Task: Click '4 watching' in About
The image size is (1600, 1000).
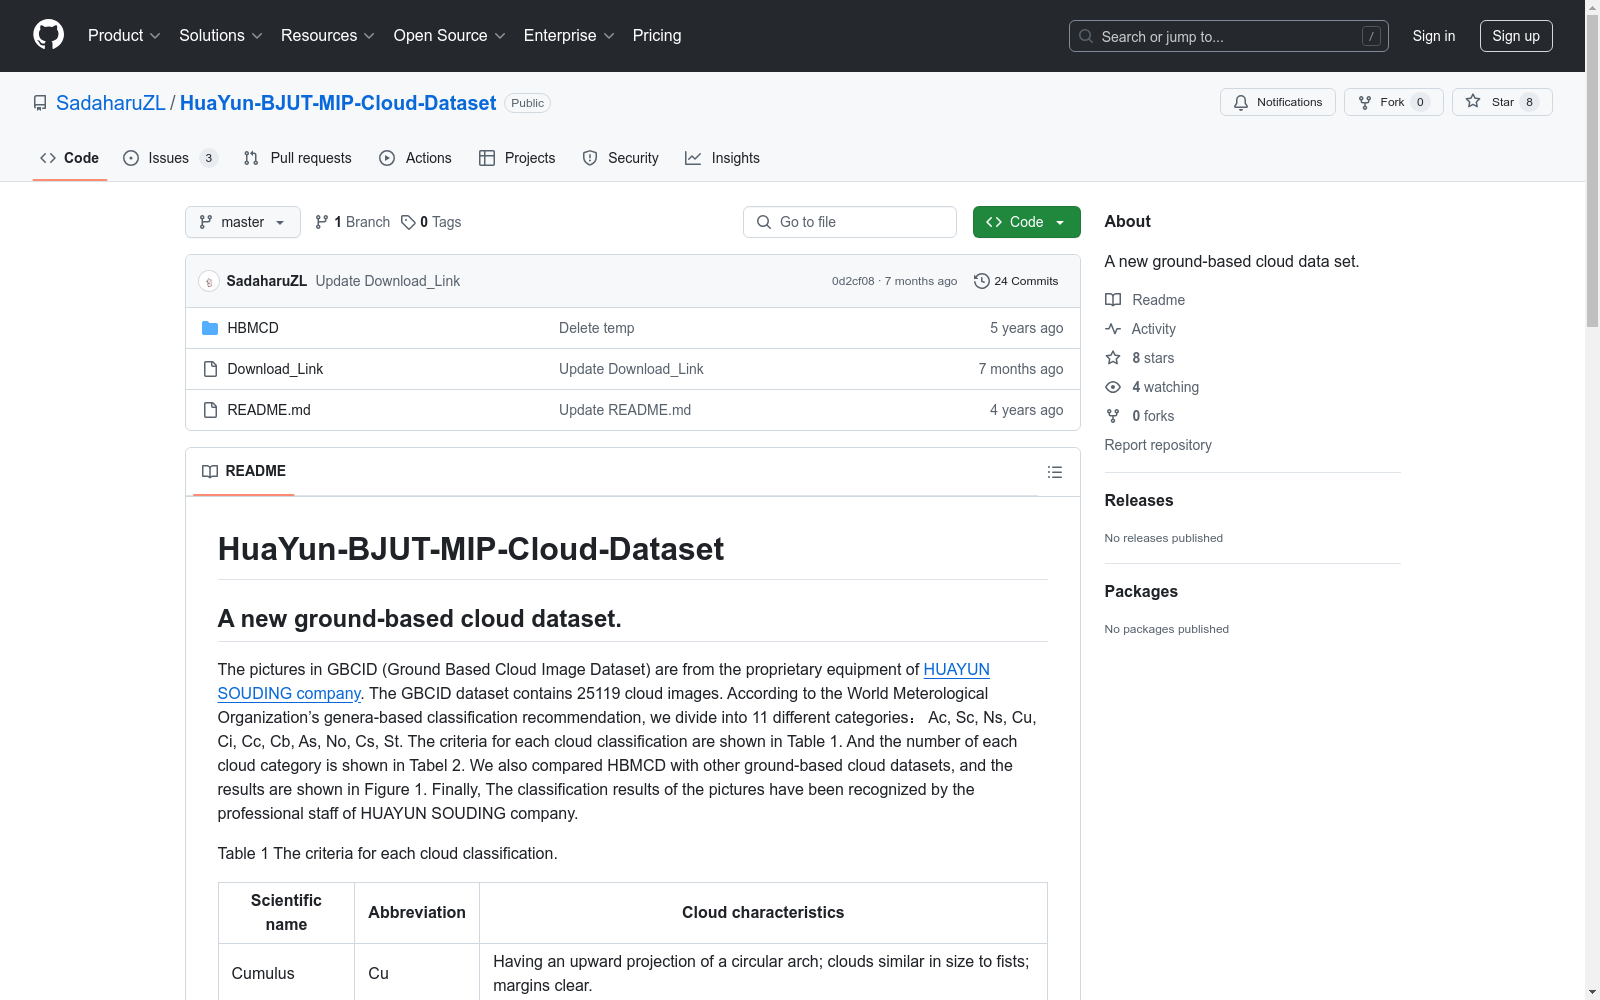Action: pos(1165,387)
